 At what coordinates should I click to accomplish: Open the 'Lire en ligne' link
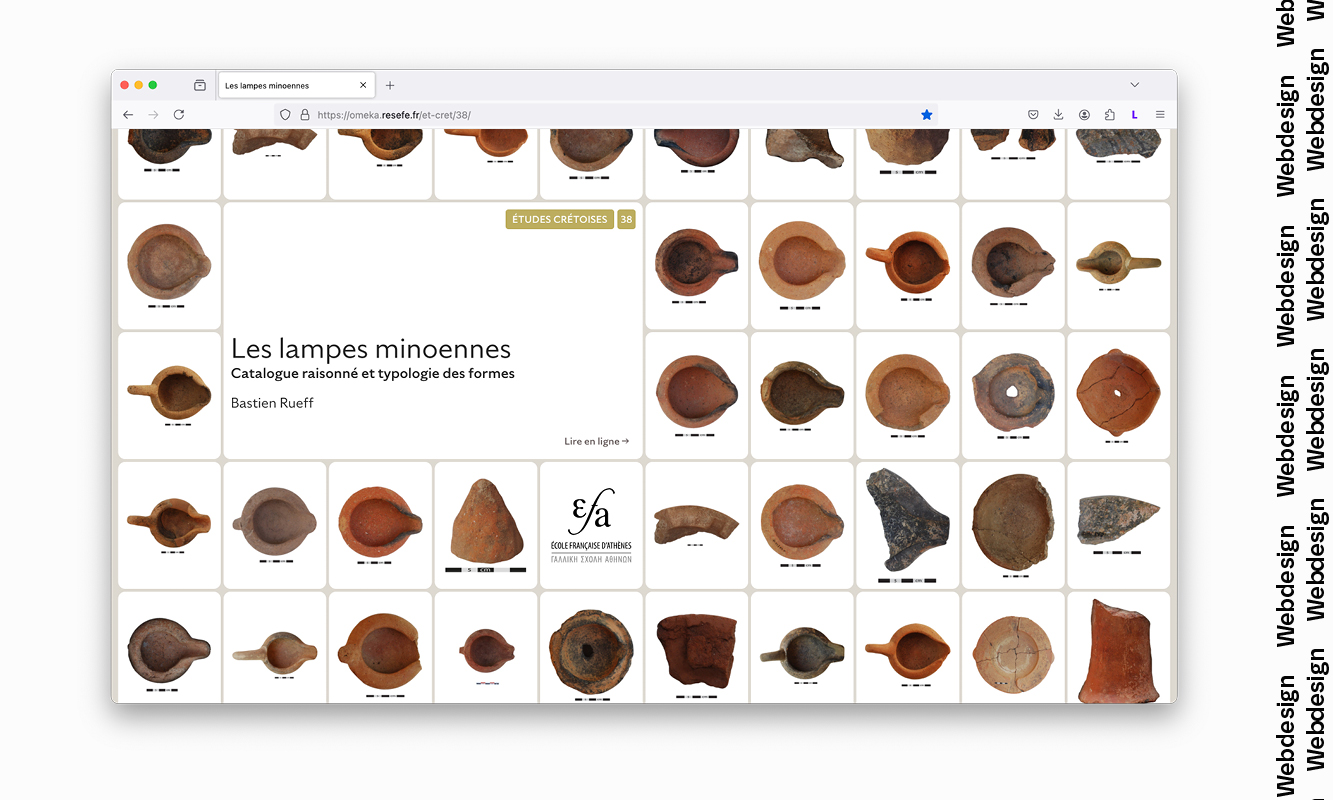click(x=597, y=441)
